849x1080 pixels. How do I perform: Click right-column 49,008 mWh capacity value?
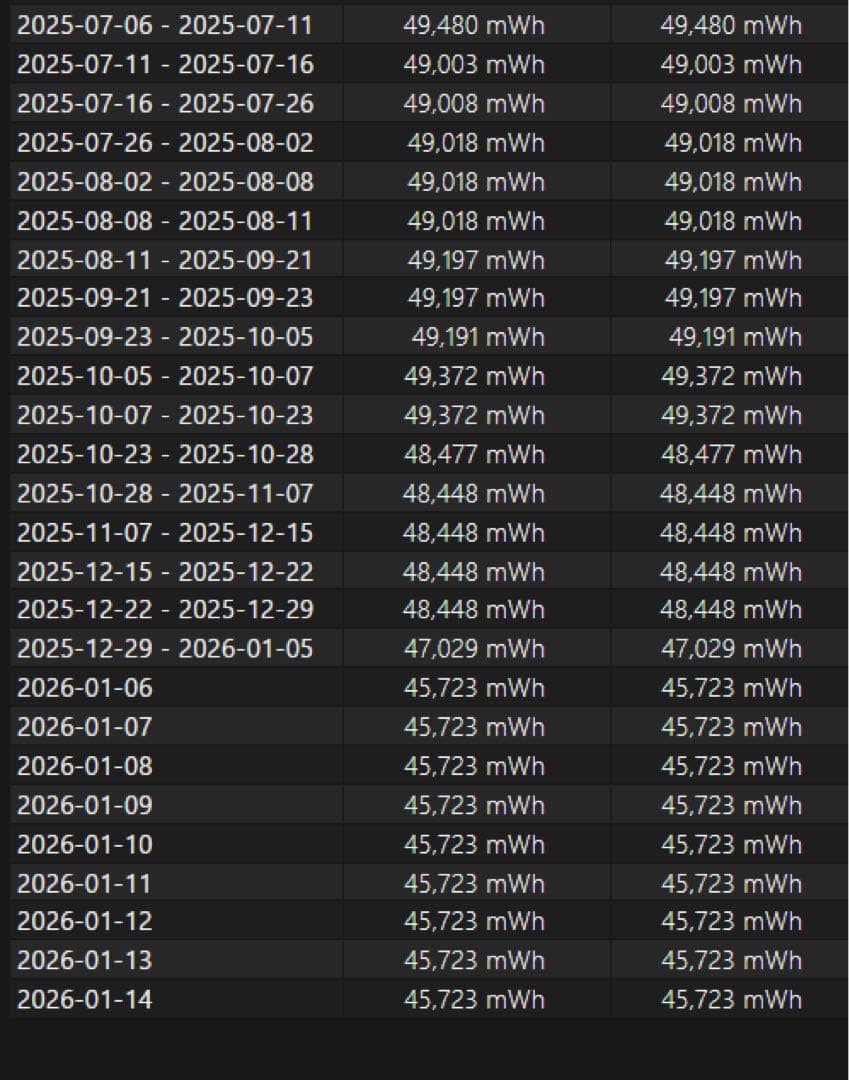coord(731,104)
